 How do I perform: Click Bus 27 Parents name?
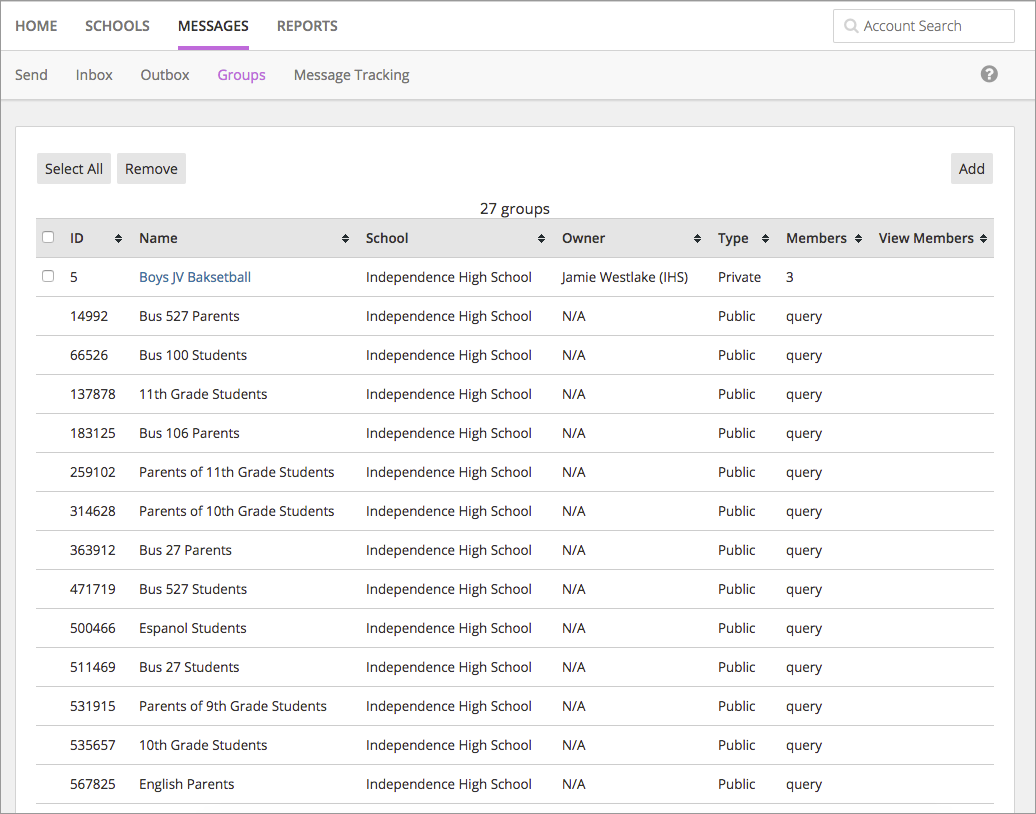point(185,550)
